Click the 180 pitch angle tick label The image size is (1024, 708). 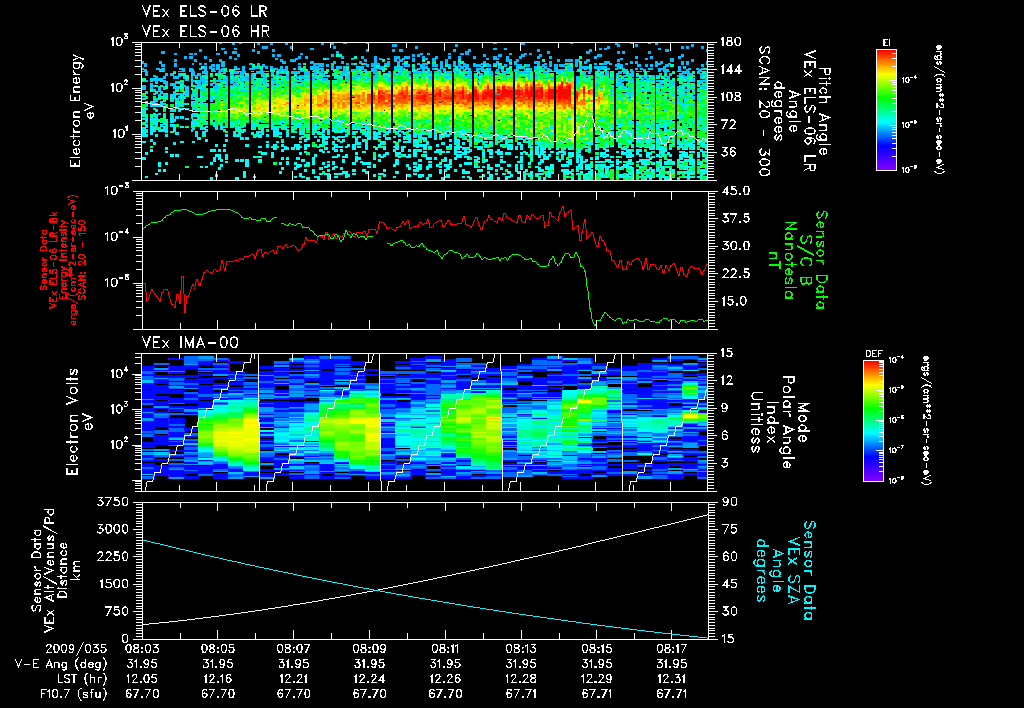click(730, 42)
